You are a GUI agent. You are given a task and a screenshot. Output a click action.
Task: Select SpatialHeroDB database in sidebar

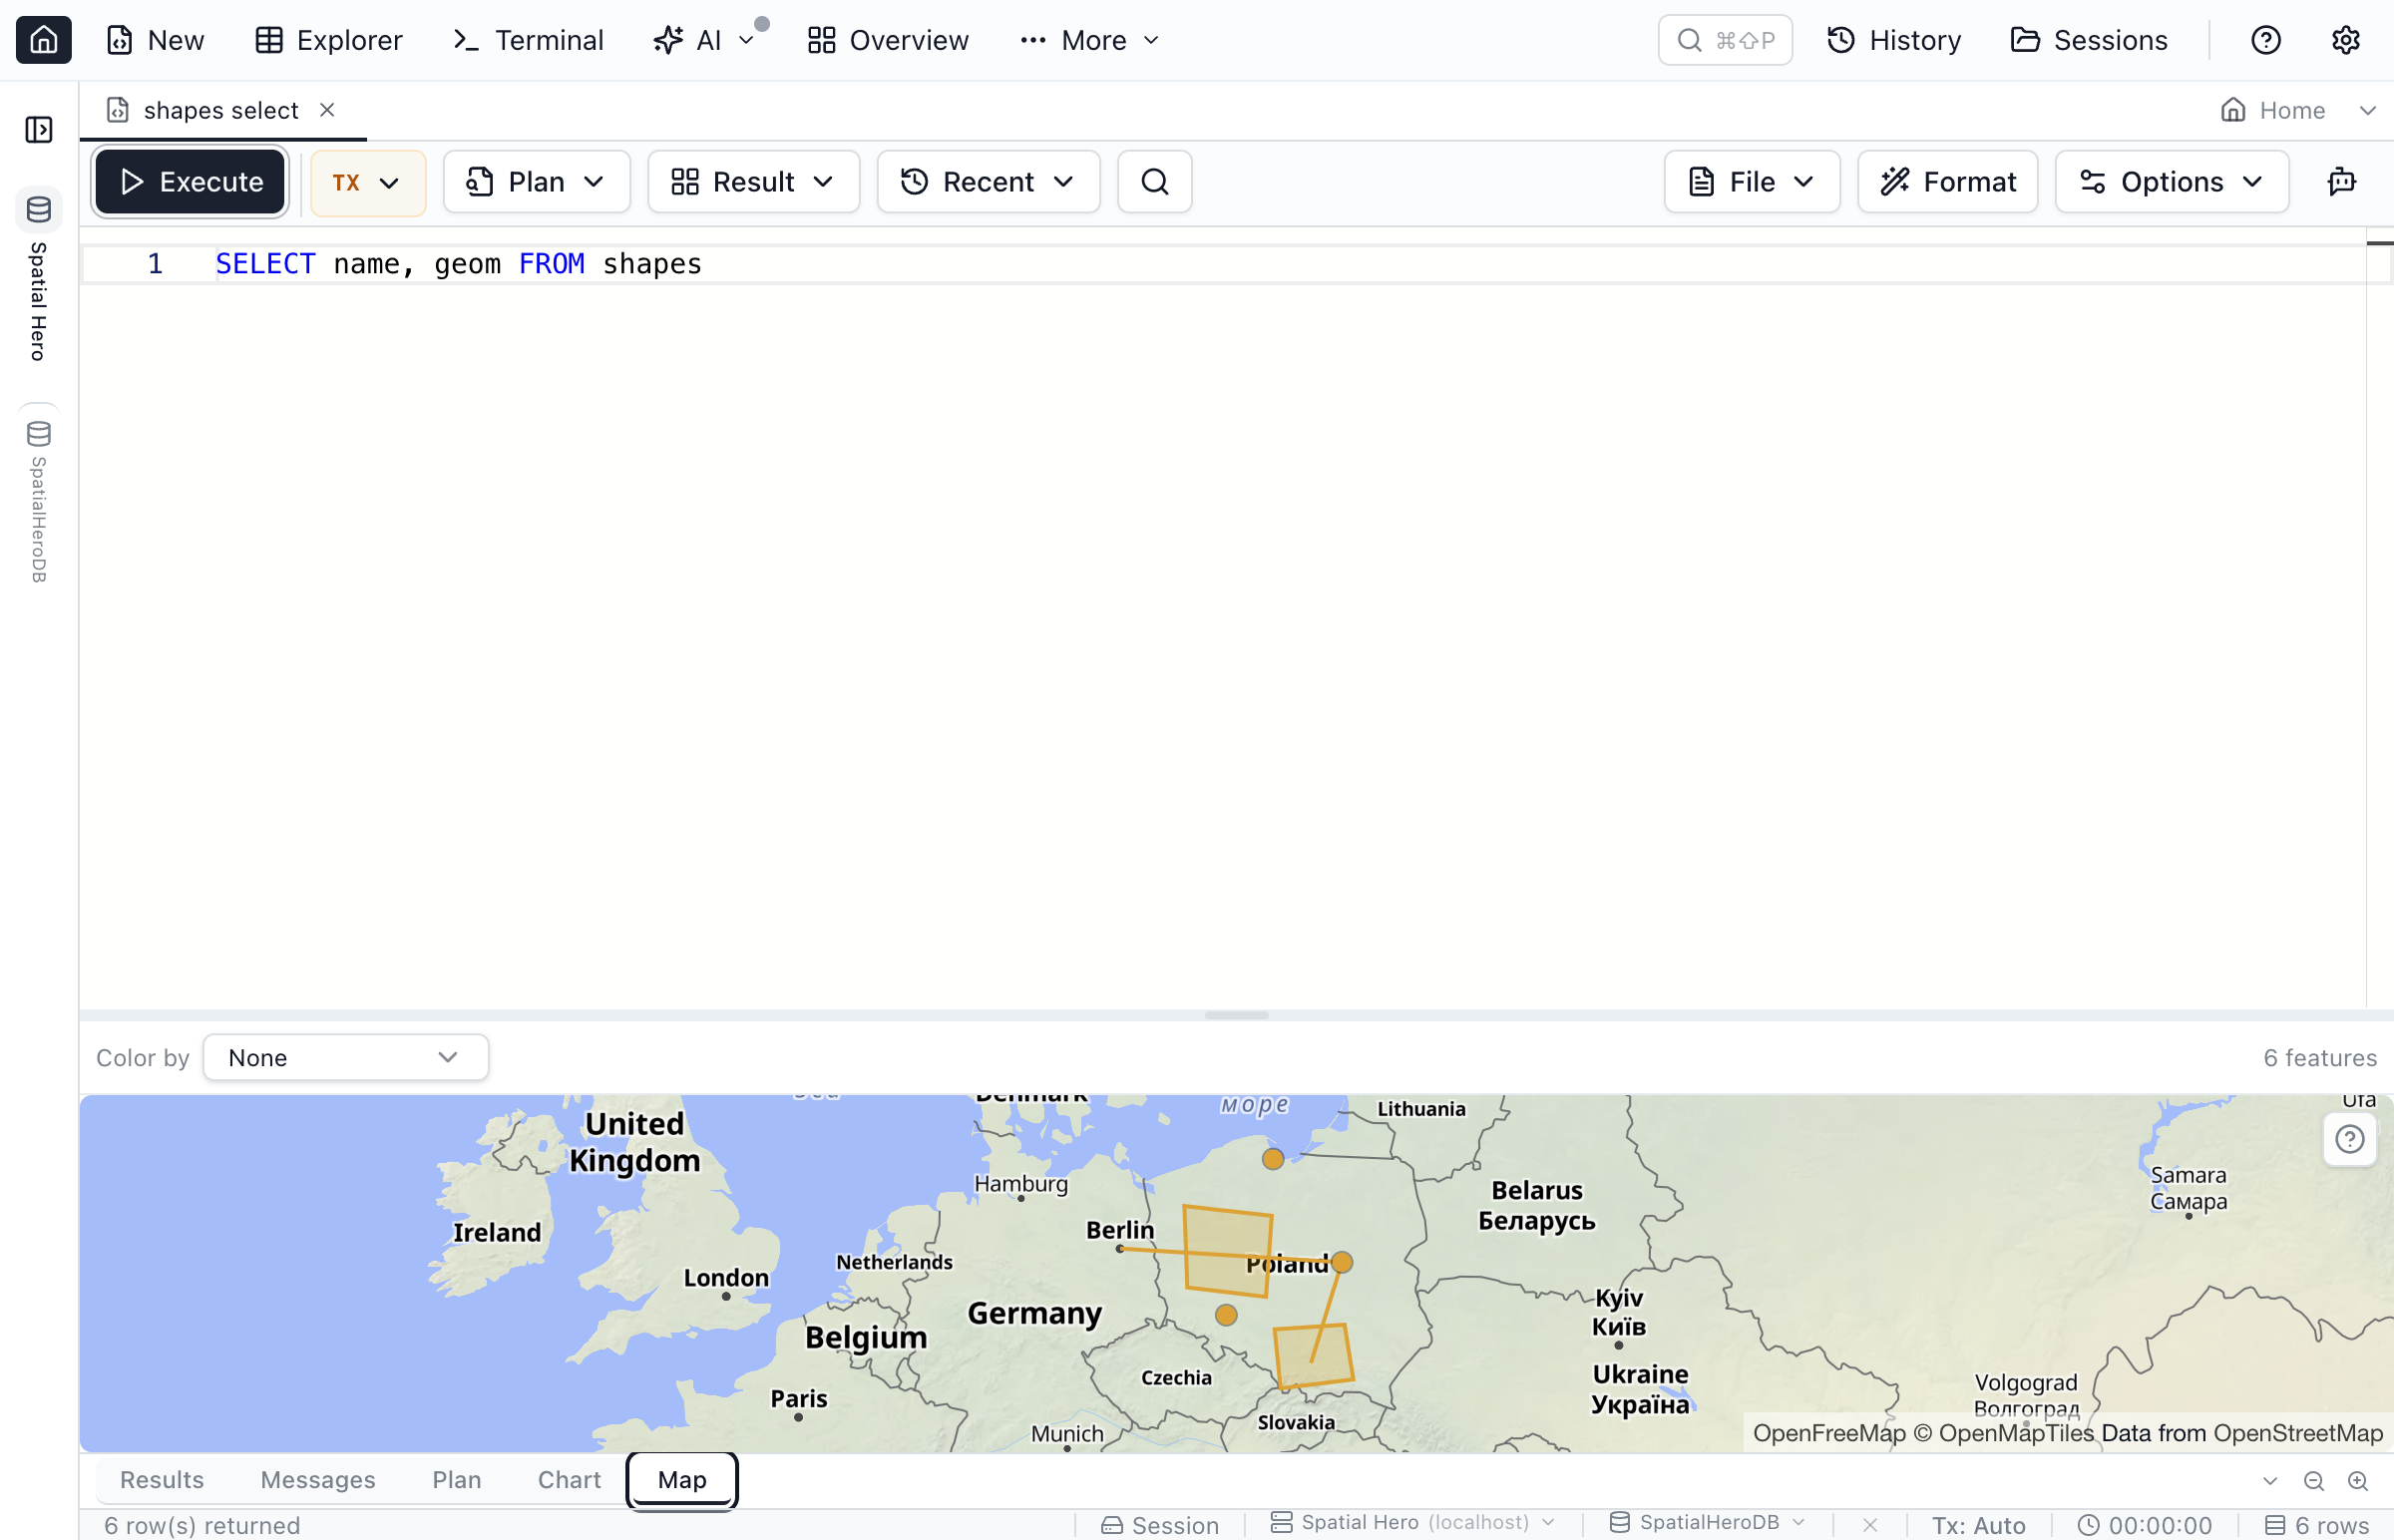click(x=39, y=495)
